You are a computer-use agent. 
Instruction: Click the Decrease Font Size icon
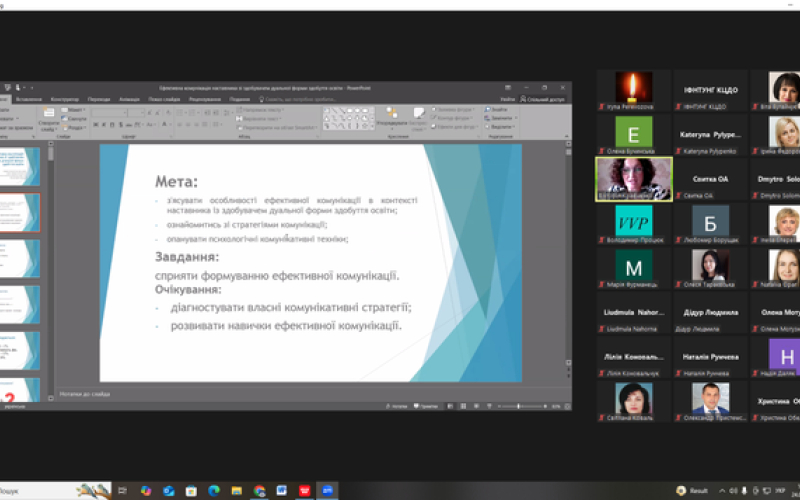(x=157, y=113)
